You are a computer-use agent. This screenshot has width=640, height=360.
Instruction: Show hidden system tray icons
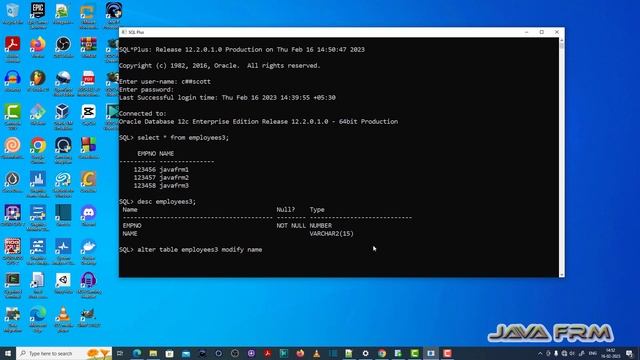pyautogui.click(x=540, y=353)
